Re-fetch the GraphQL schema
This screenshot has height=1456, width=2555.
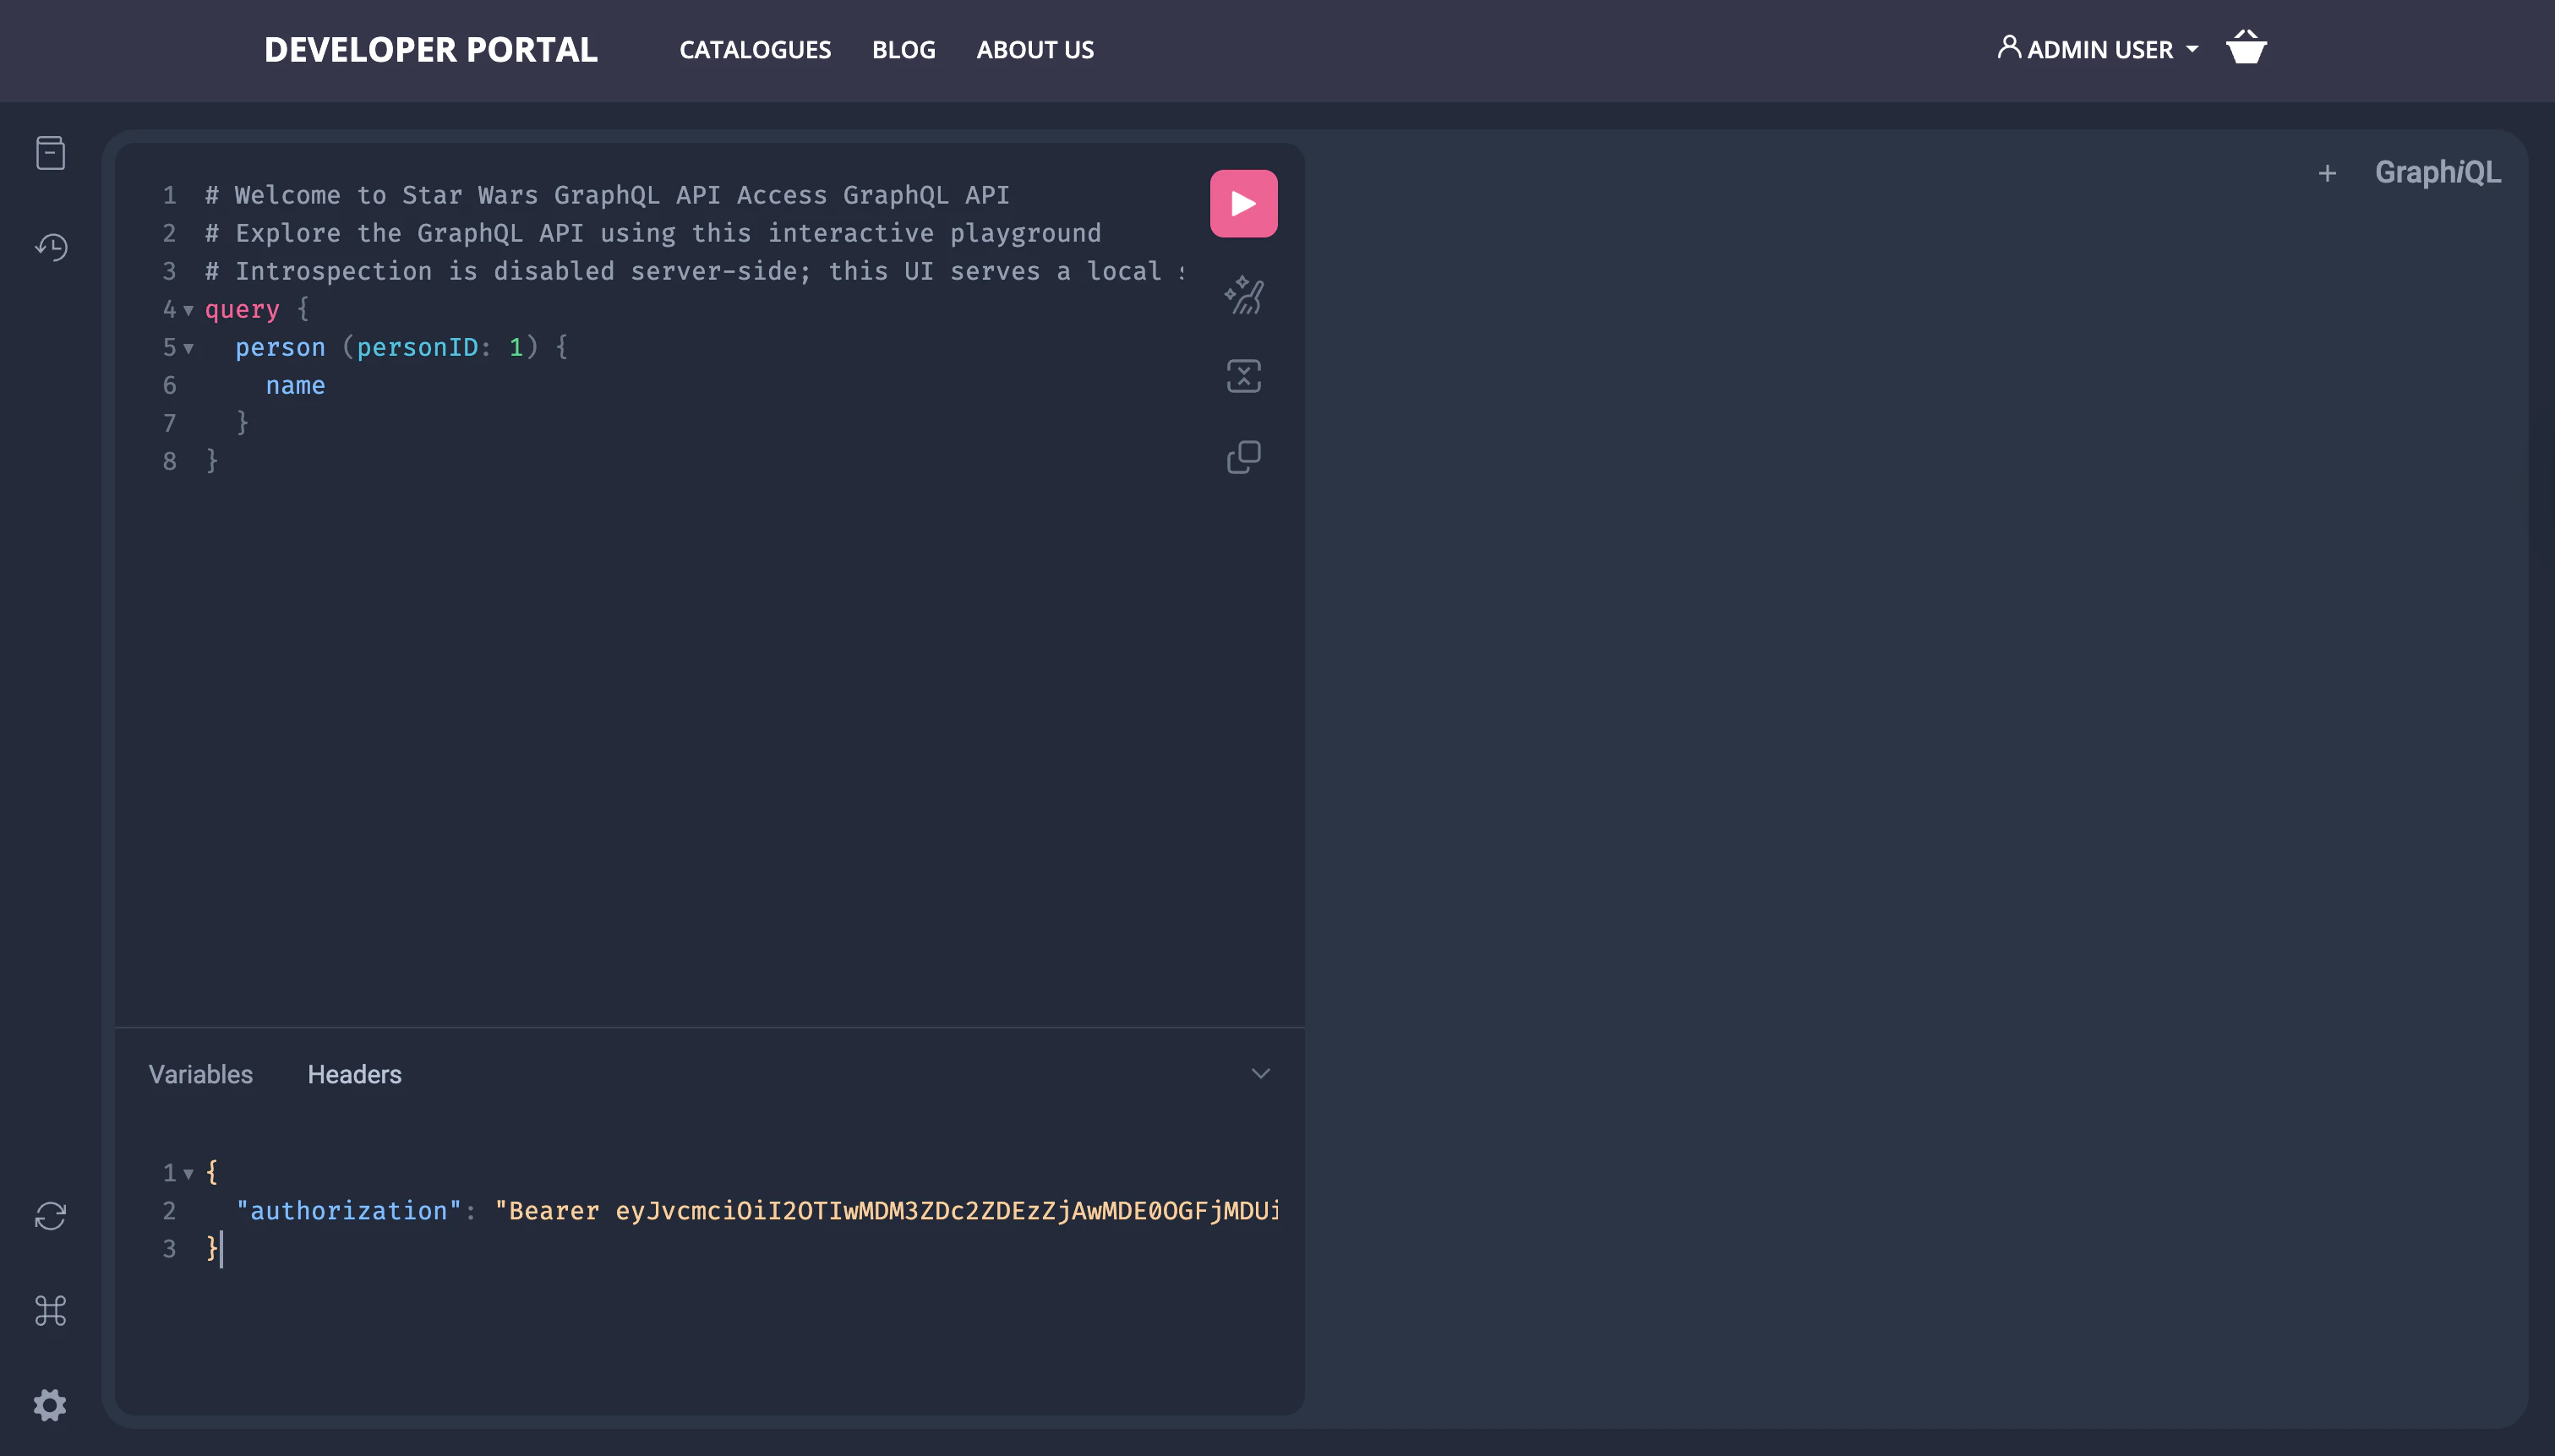[50, 1216]
